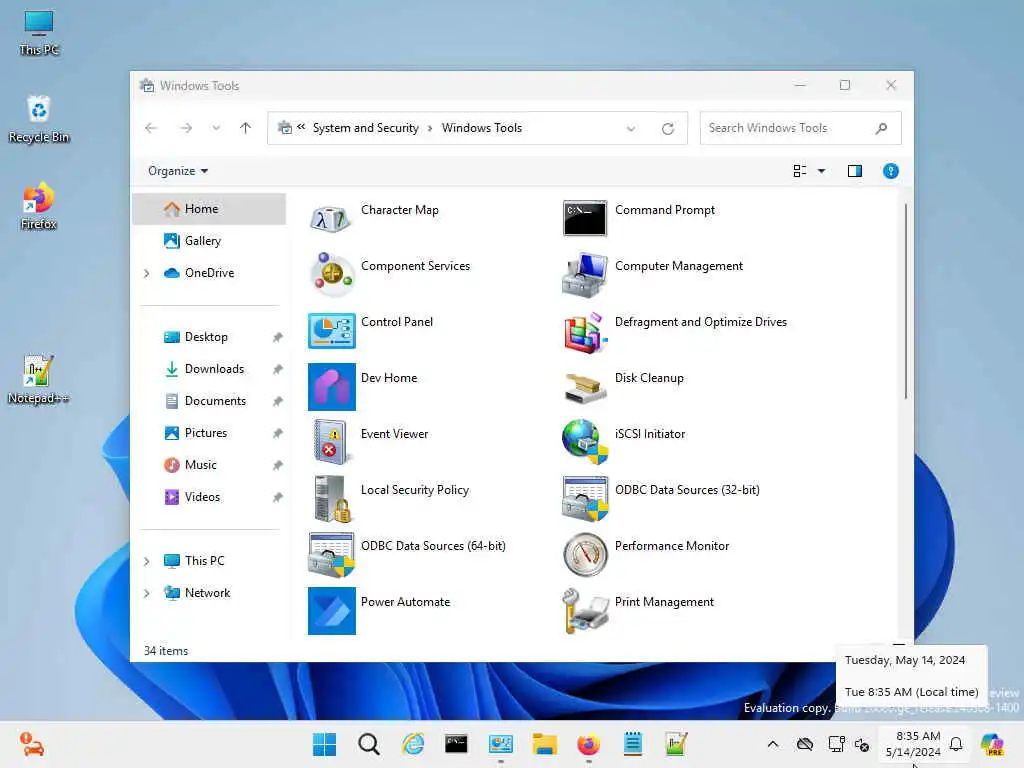
Task: Select the Notepad++ desktop shortcut
Action: 38,379
